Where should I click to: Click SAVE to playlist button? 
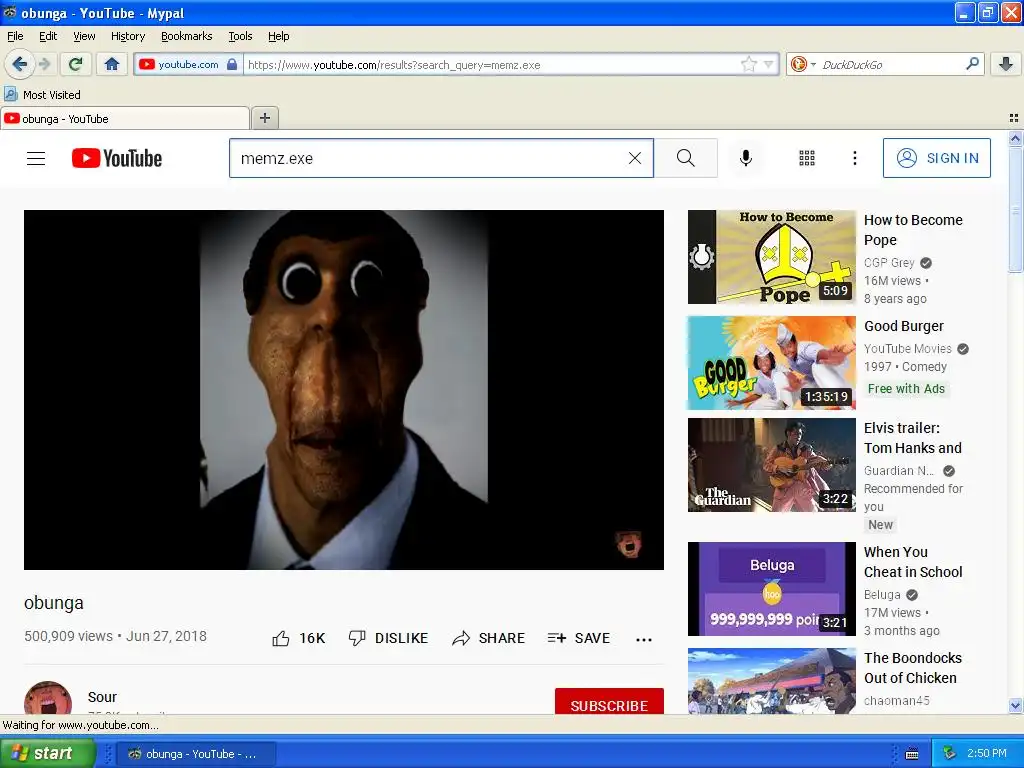click(x=579, y=638)
